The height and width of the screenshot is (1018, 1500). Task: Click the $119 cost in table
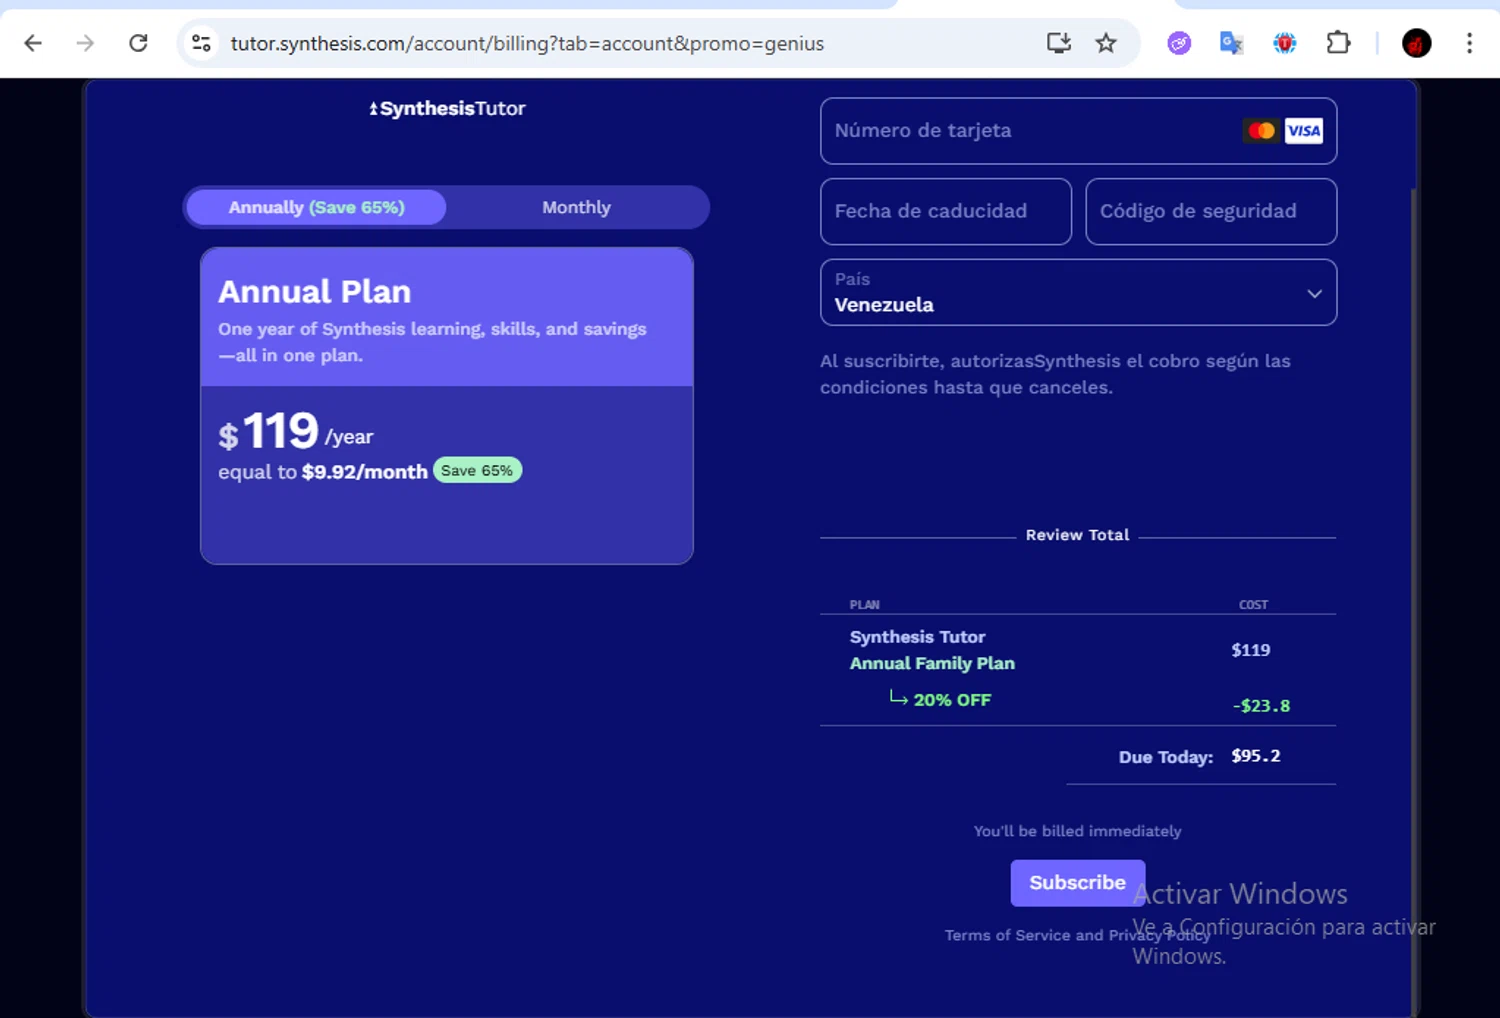1250,650
